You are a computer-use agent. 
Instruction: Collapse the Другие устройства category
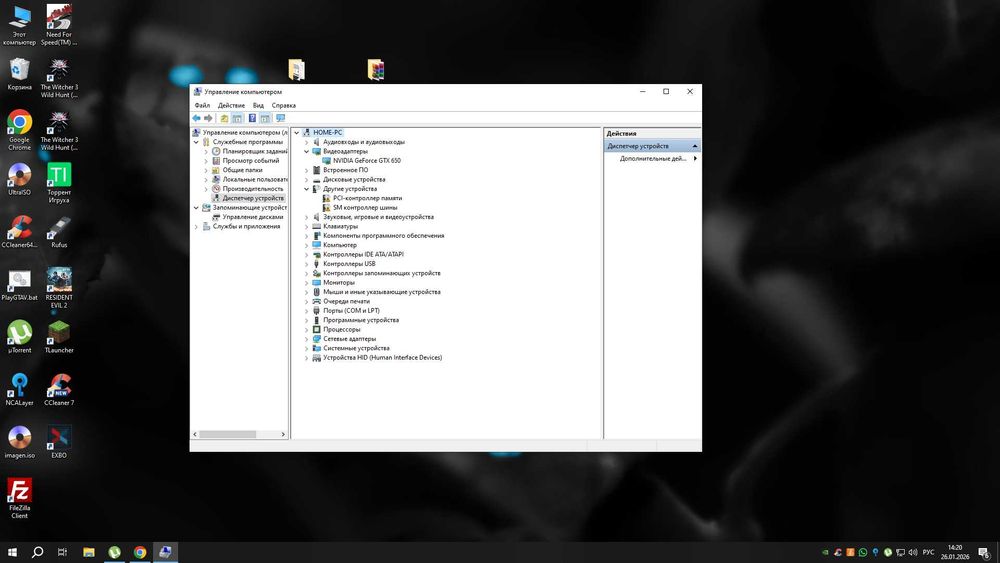307,189
